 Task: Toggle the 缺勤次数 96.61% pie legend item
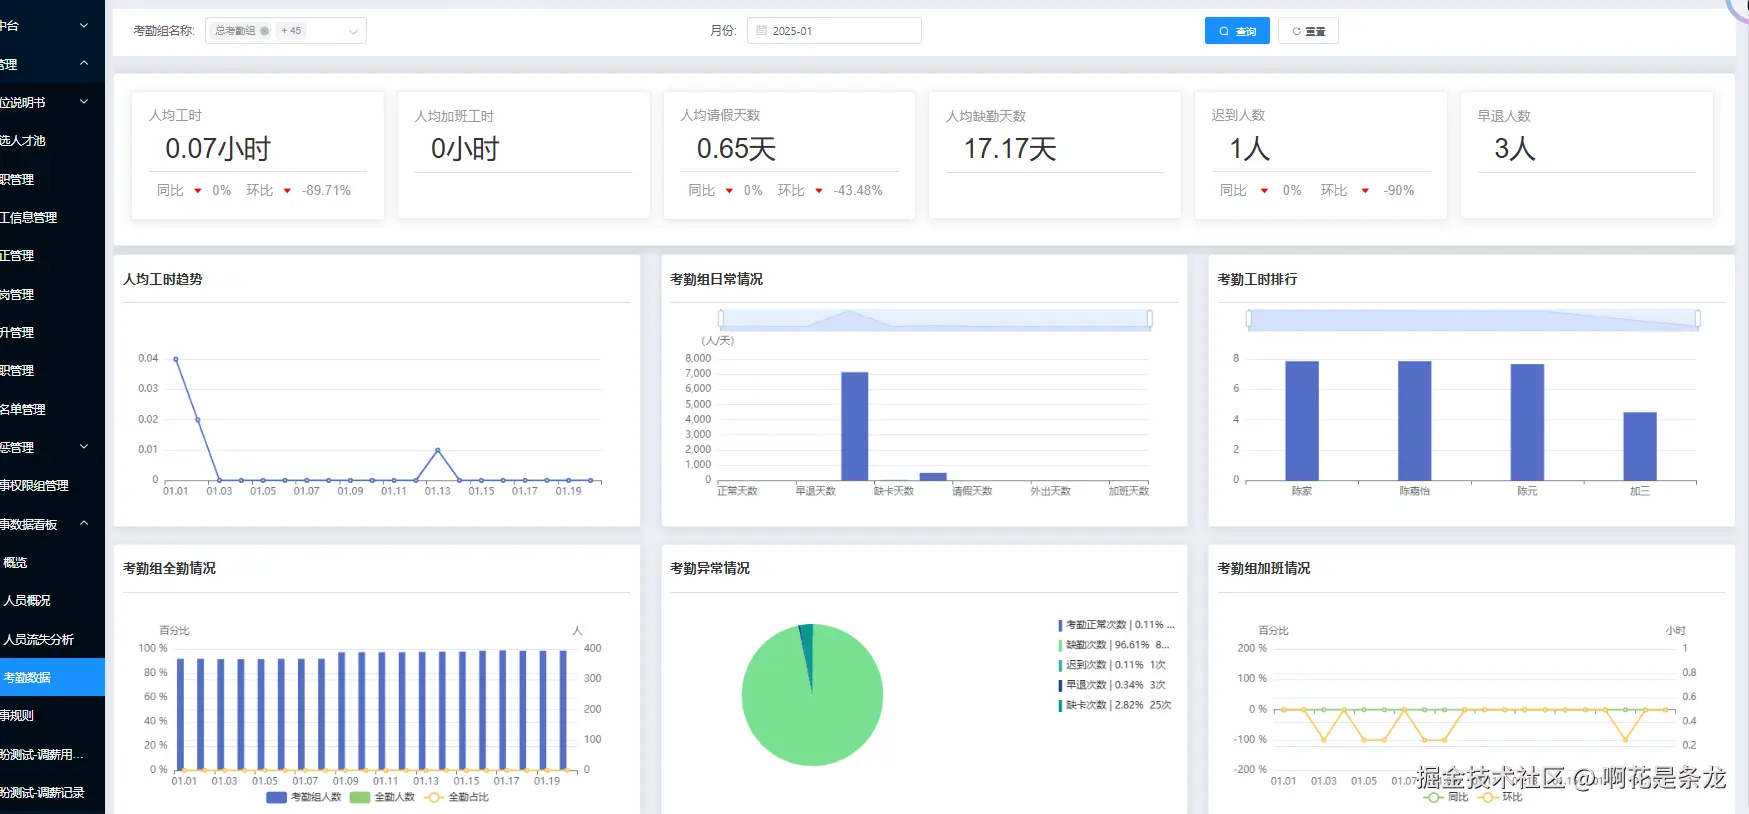click(1114, 645)
